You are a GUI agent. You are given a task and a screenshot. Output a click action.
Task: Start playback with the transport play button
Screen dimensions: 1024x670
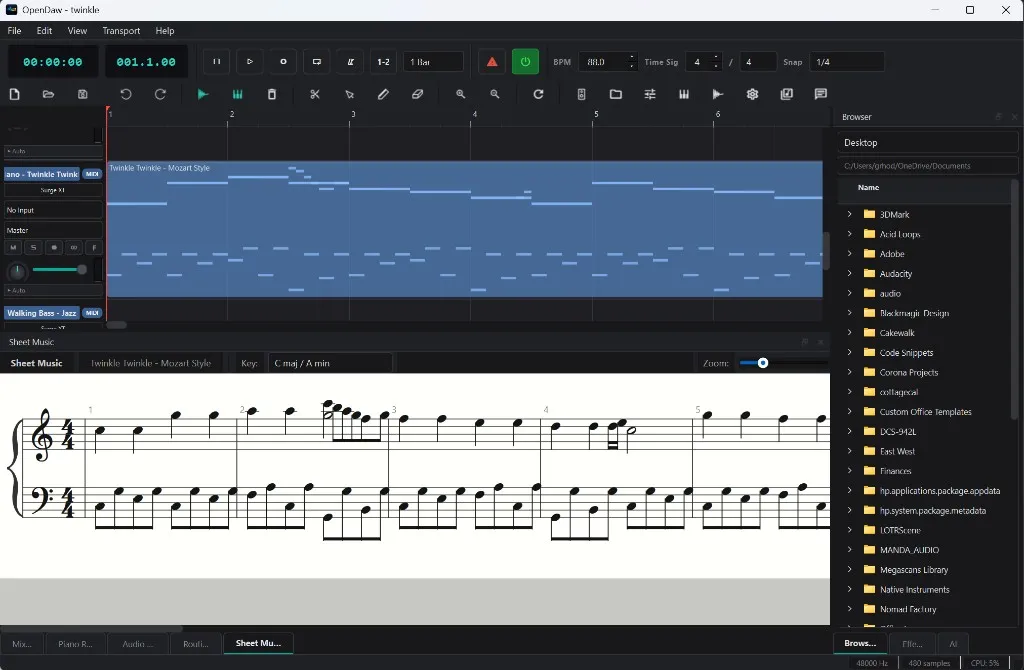[x=249, y=61]
